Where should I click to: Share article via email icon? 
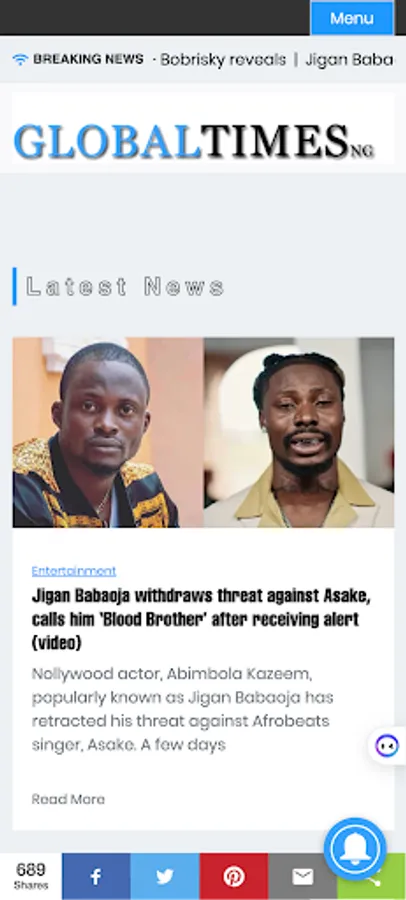(302, 876)
